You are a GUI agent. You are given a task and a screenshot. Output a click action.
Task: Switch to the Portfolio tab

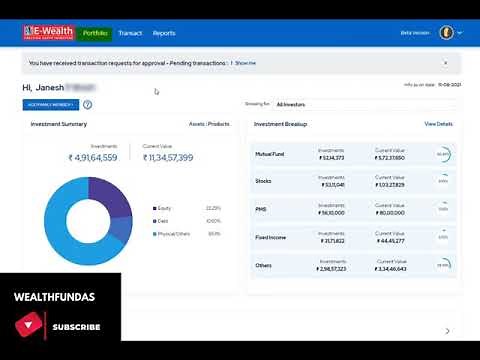click(95, 33)
